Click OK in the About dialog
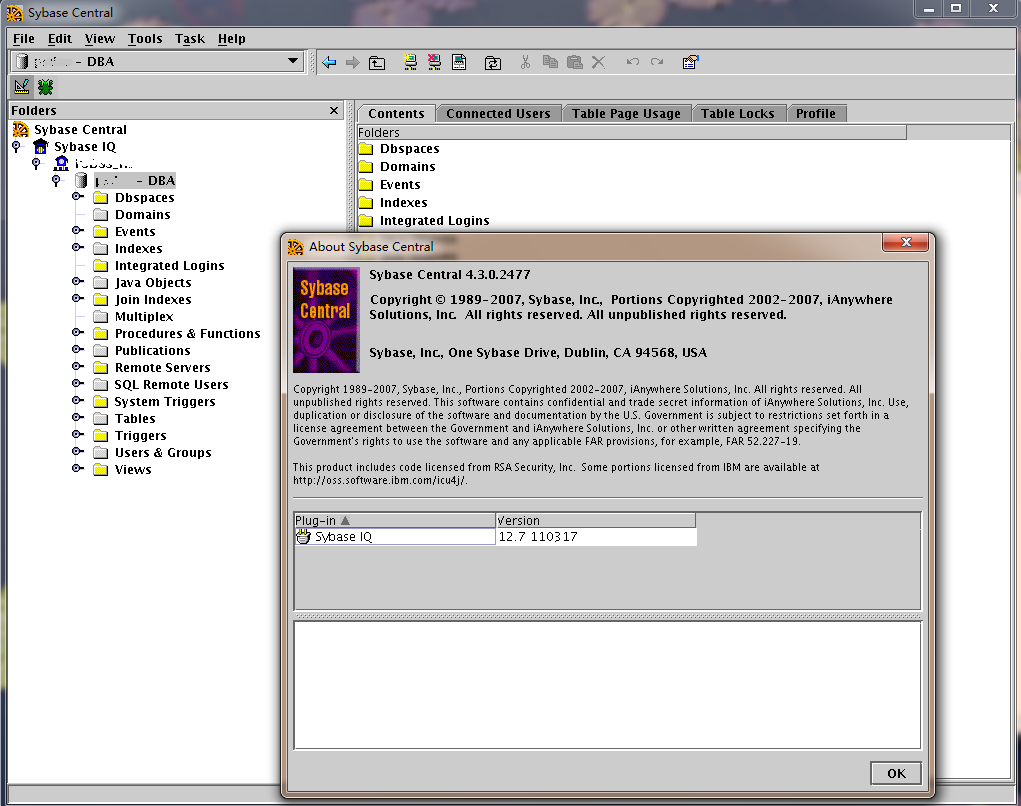The image size is (1021, 806). coord(896,773)
